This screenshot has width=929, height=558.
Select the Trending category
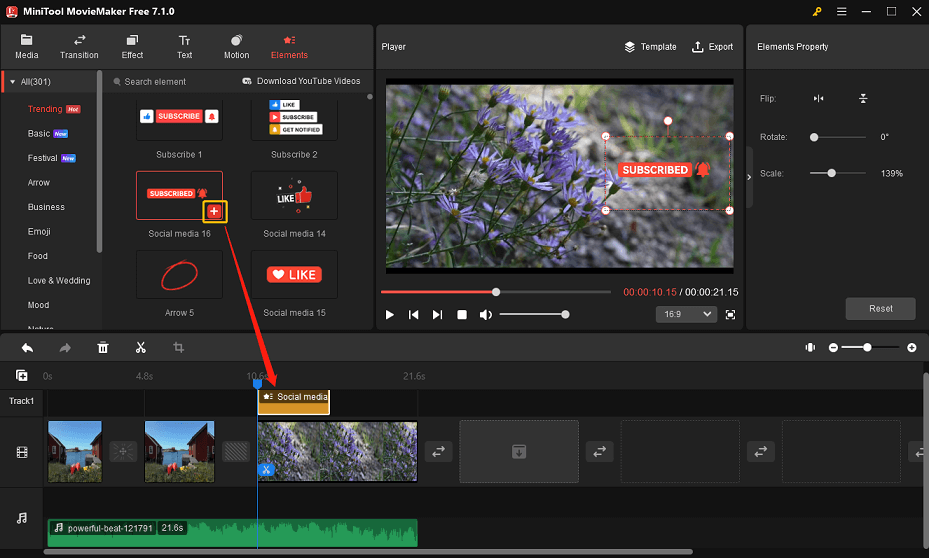44,109
